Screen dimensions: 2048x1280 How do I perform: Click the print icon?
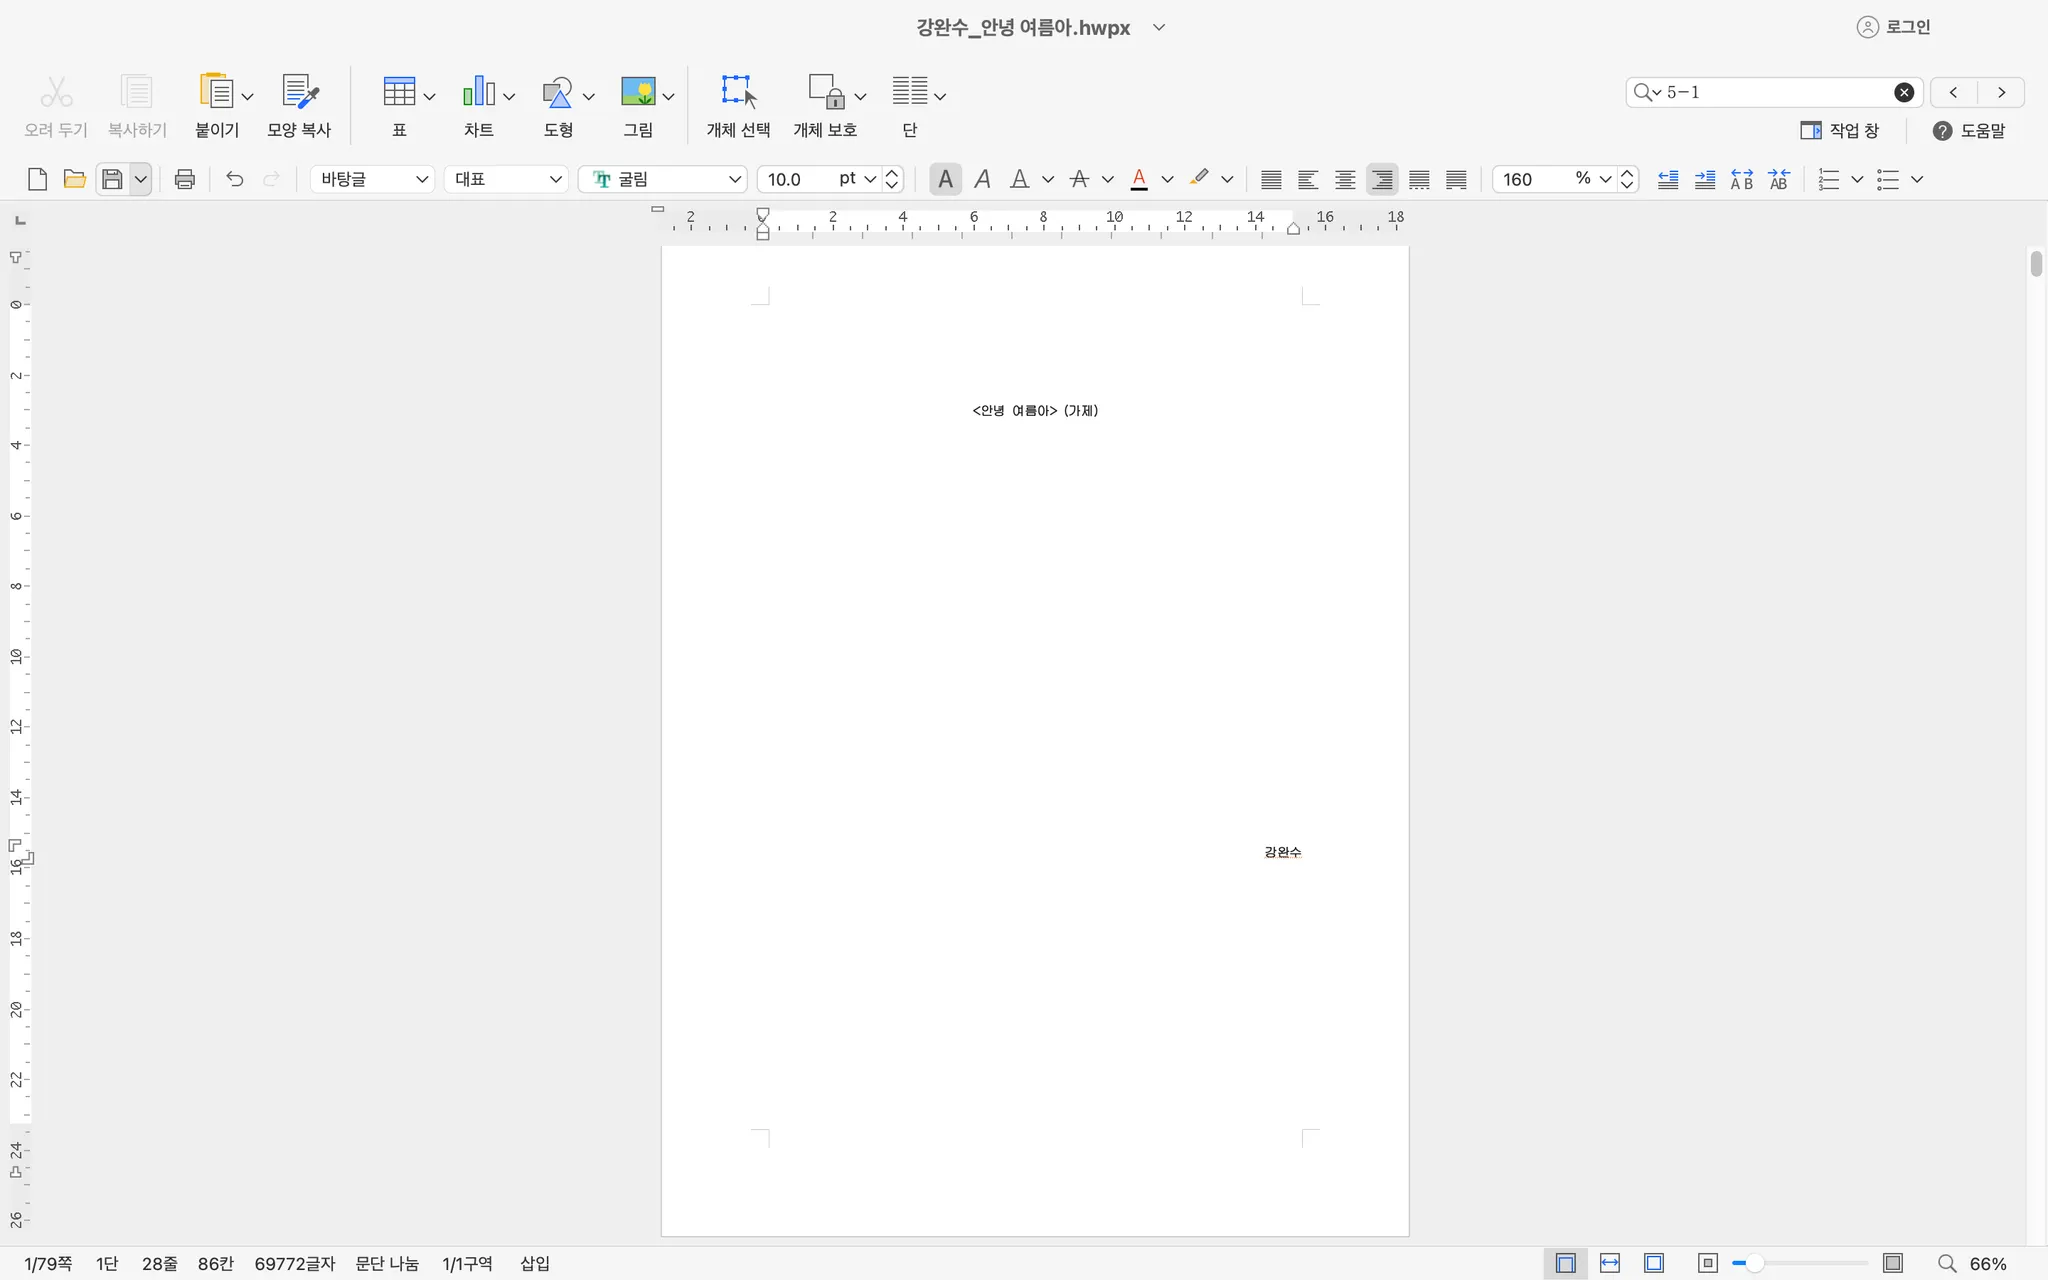point(184,179)
